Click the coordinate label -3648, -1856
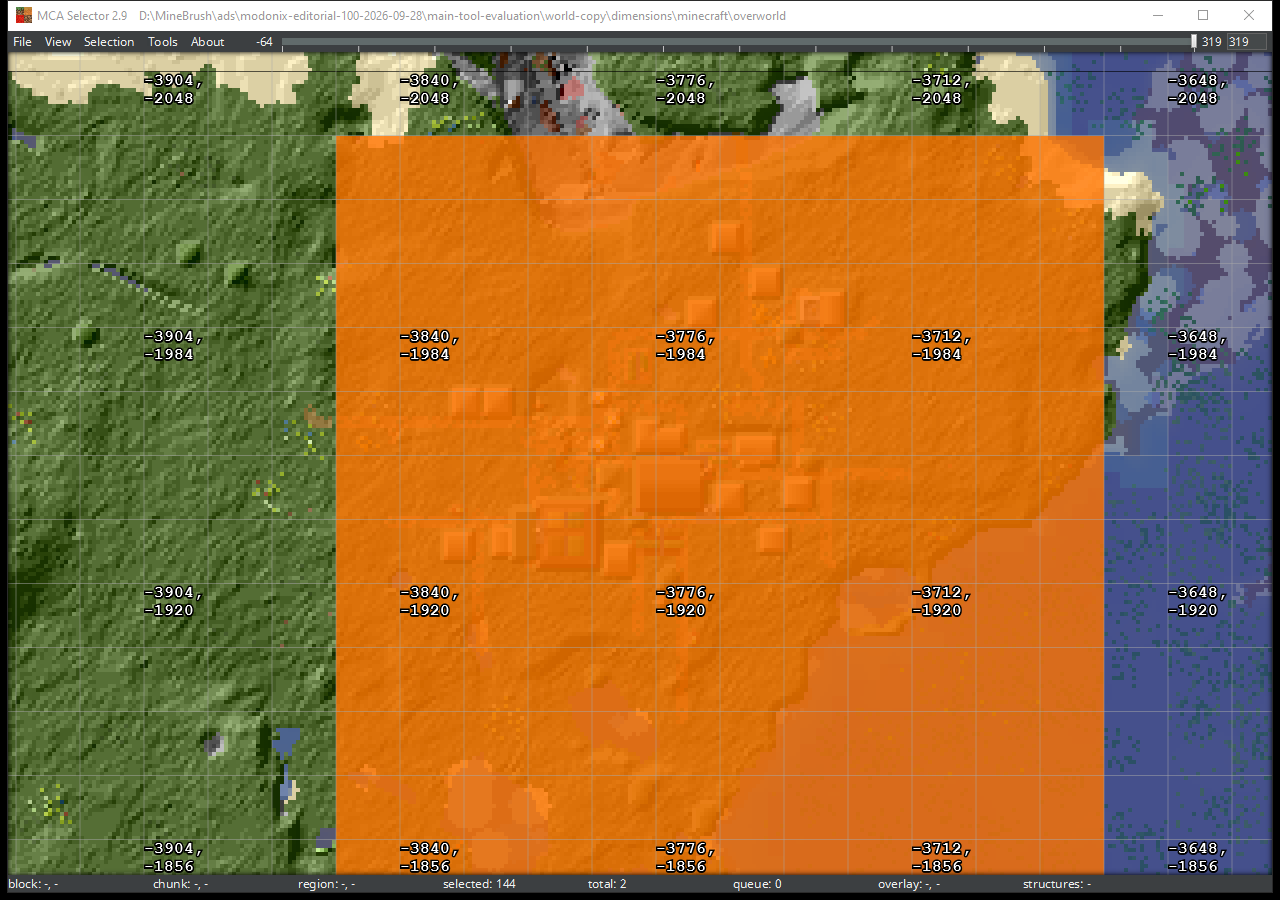Screen dimensions: 1280x900 coord(1197,858)
